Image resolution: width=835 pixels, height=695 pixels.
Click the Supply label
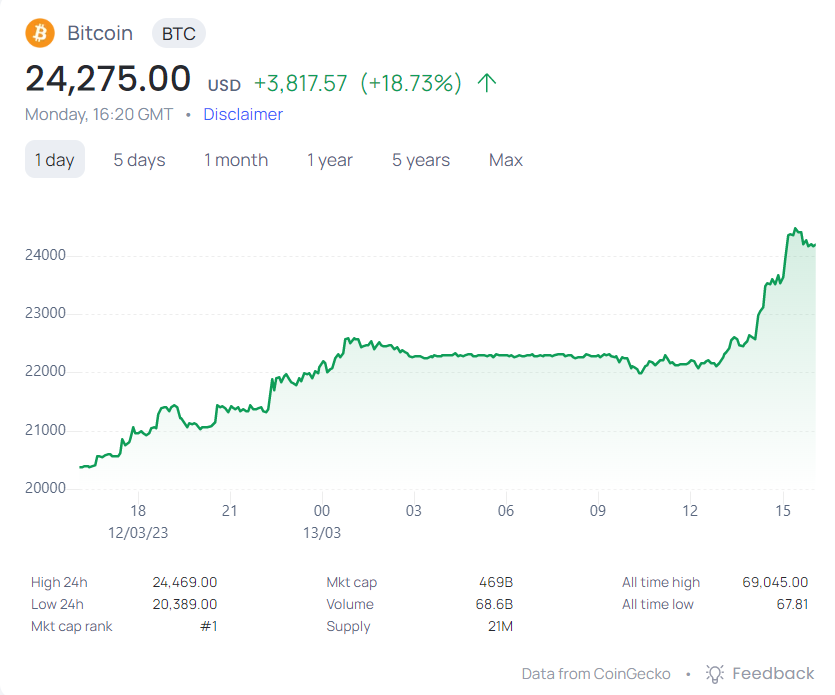pos(348,626)
